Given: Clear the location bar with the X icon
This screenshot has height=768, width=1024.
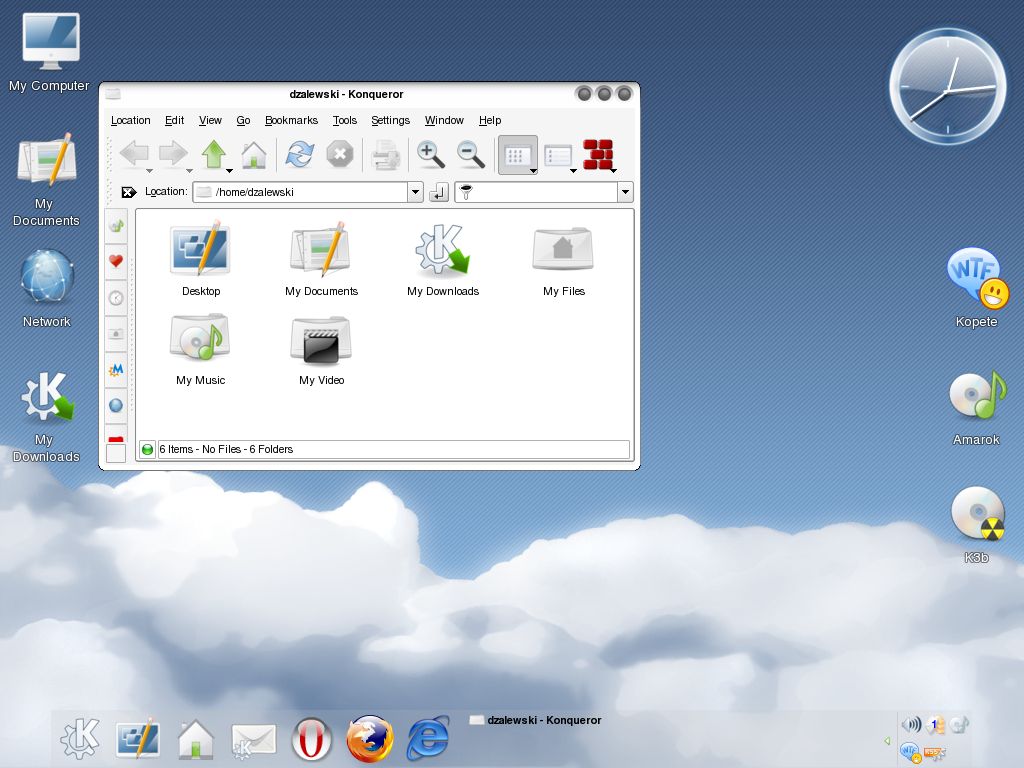Looking at the screenshot, I should coord(129,192).
